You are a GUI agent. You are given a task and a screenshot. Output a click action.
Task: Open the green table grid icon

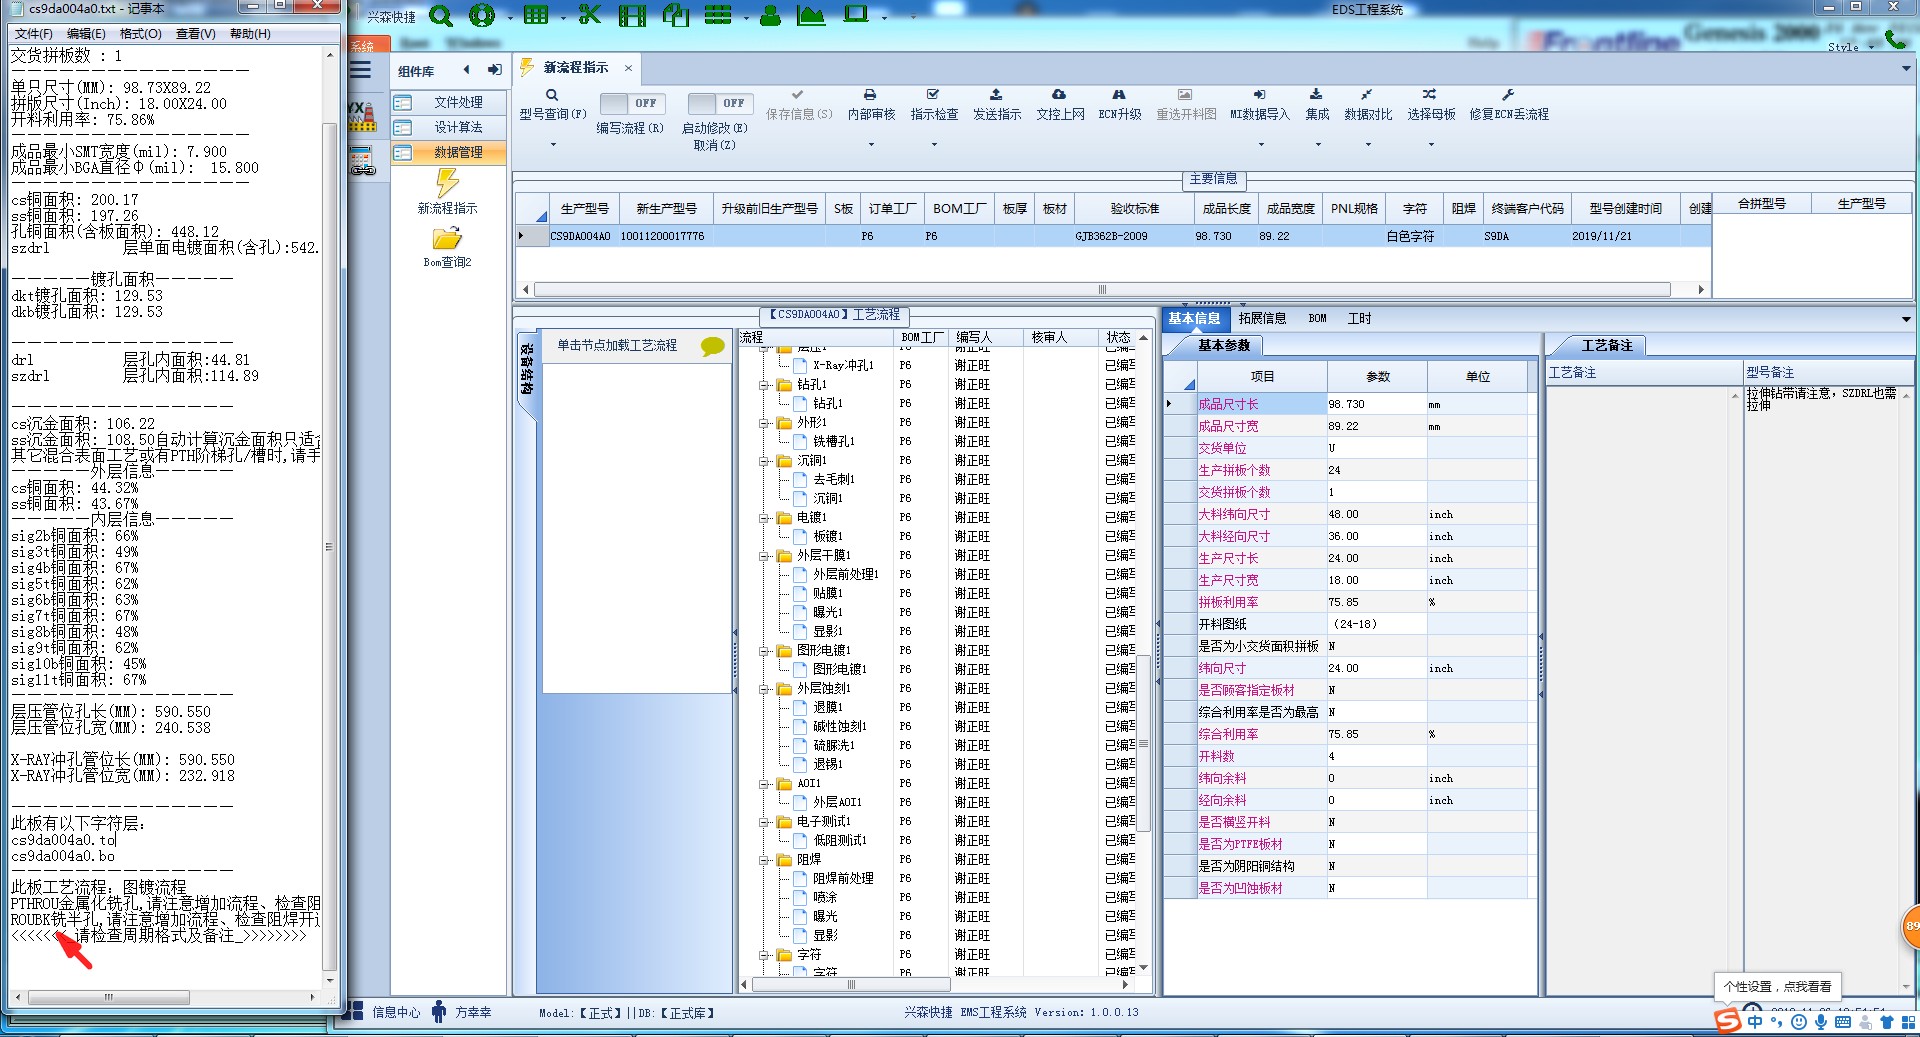(537, 16)
